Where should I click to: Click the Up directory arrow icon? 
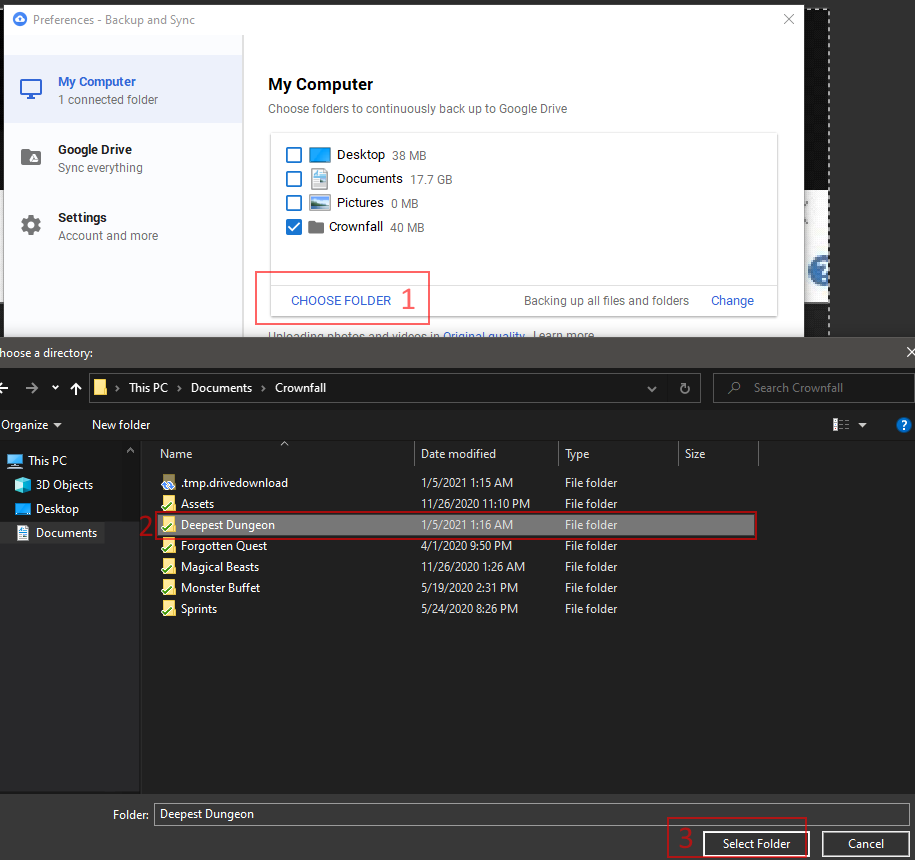pos(76,388)
